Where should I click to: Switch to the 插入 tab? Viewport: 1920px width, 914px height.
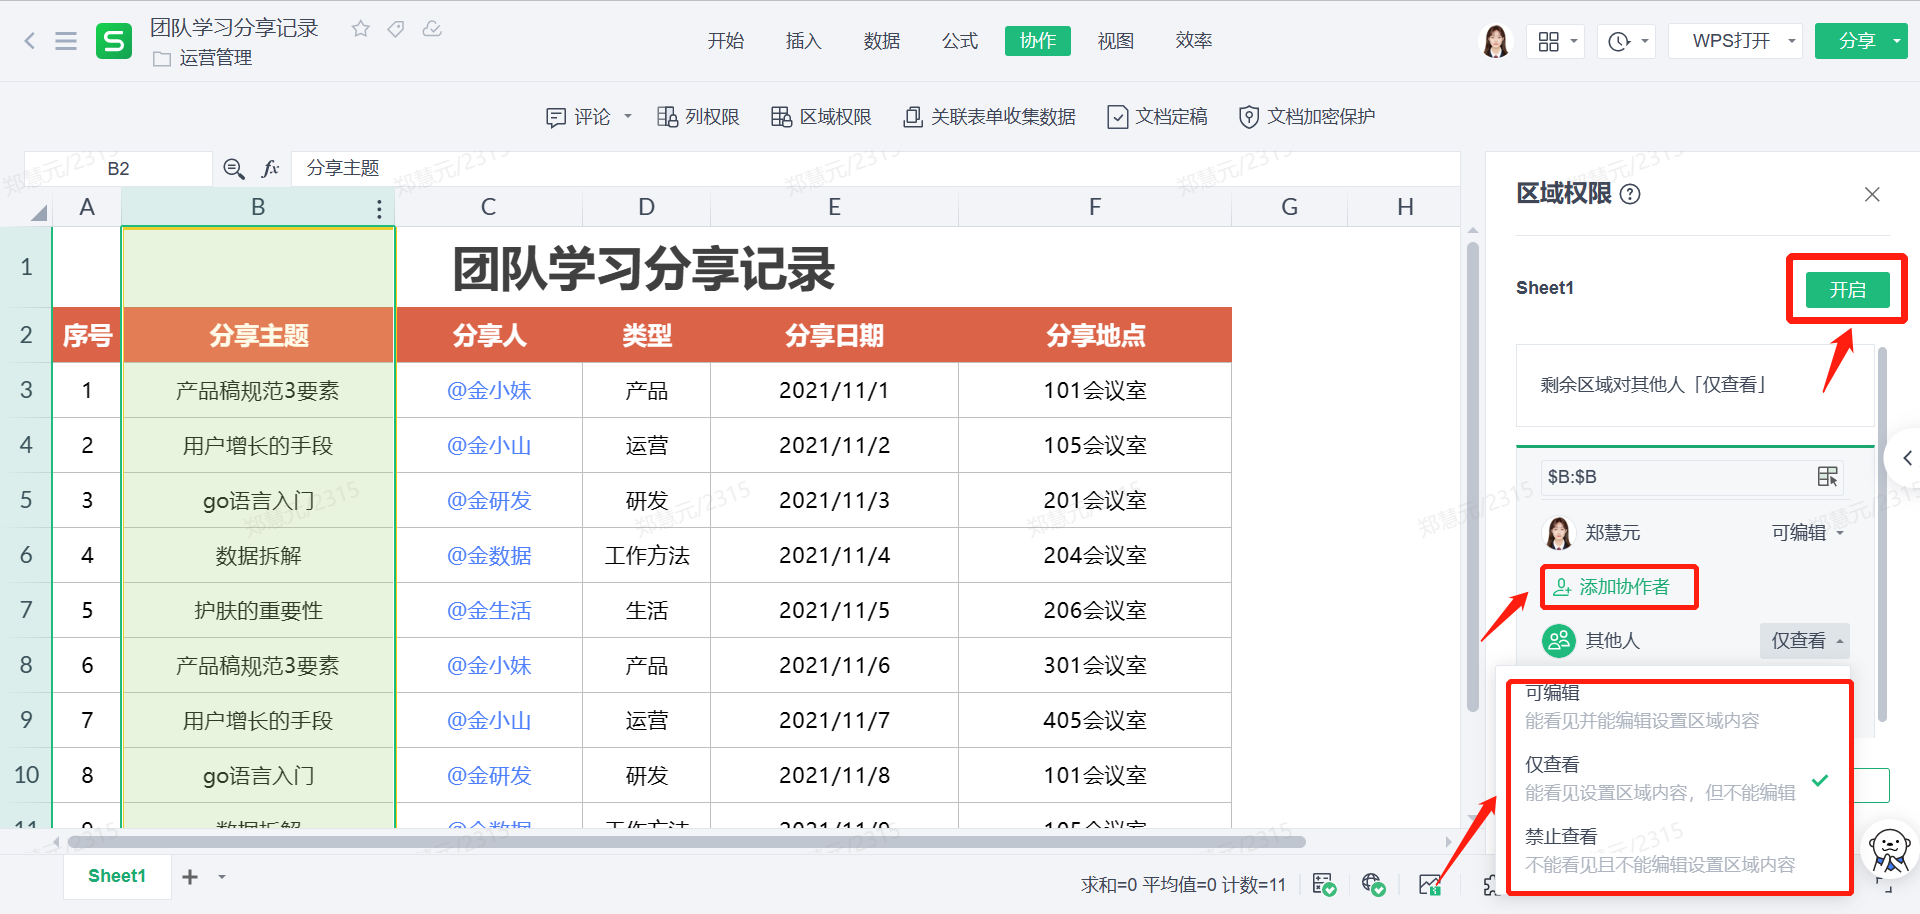(x=804, y=41)
